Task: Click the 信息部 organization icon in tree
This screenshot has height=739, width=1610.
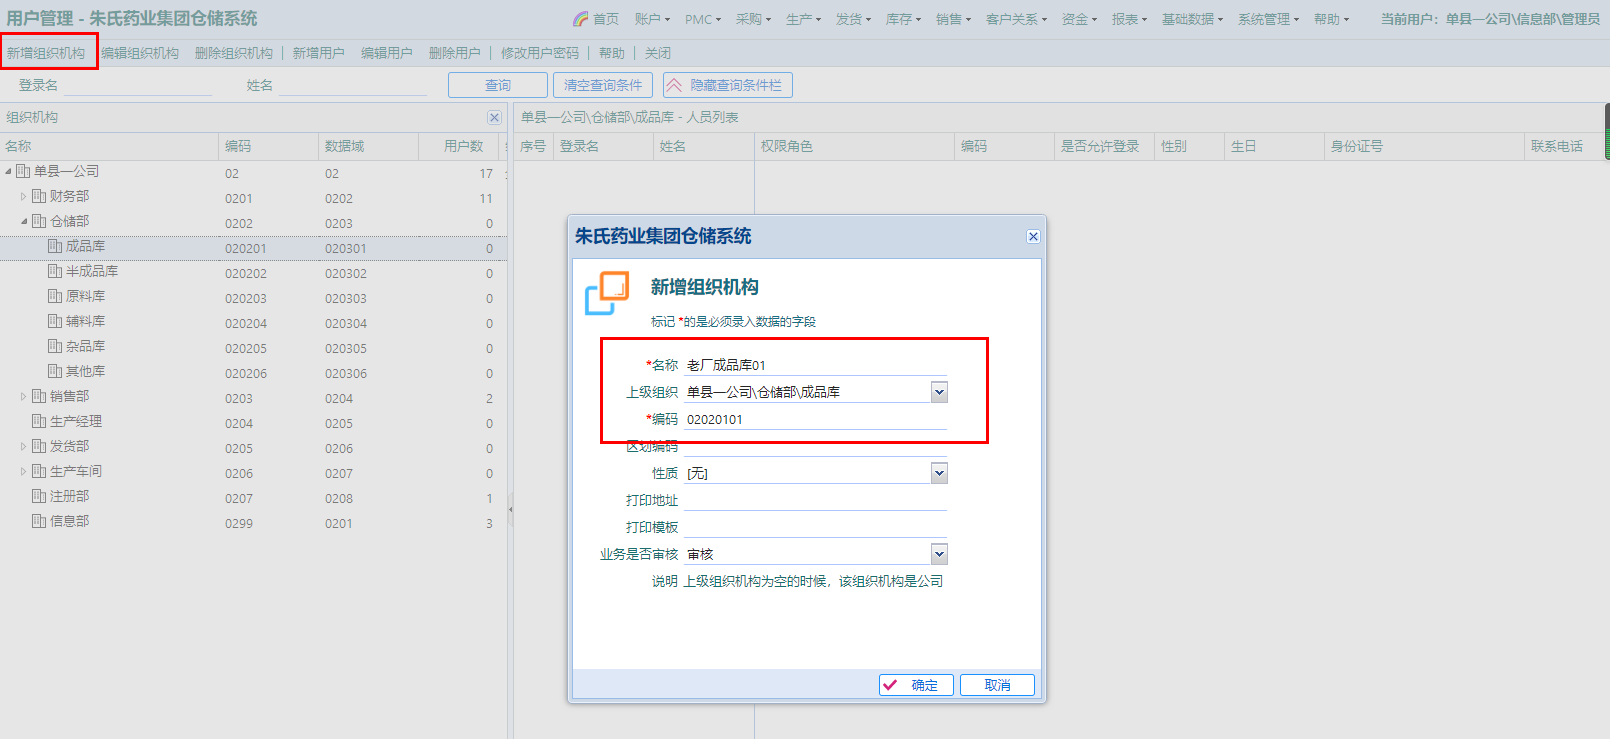Action: [x=39, y=521]
